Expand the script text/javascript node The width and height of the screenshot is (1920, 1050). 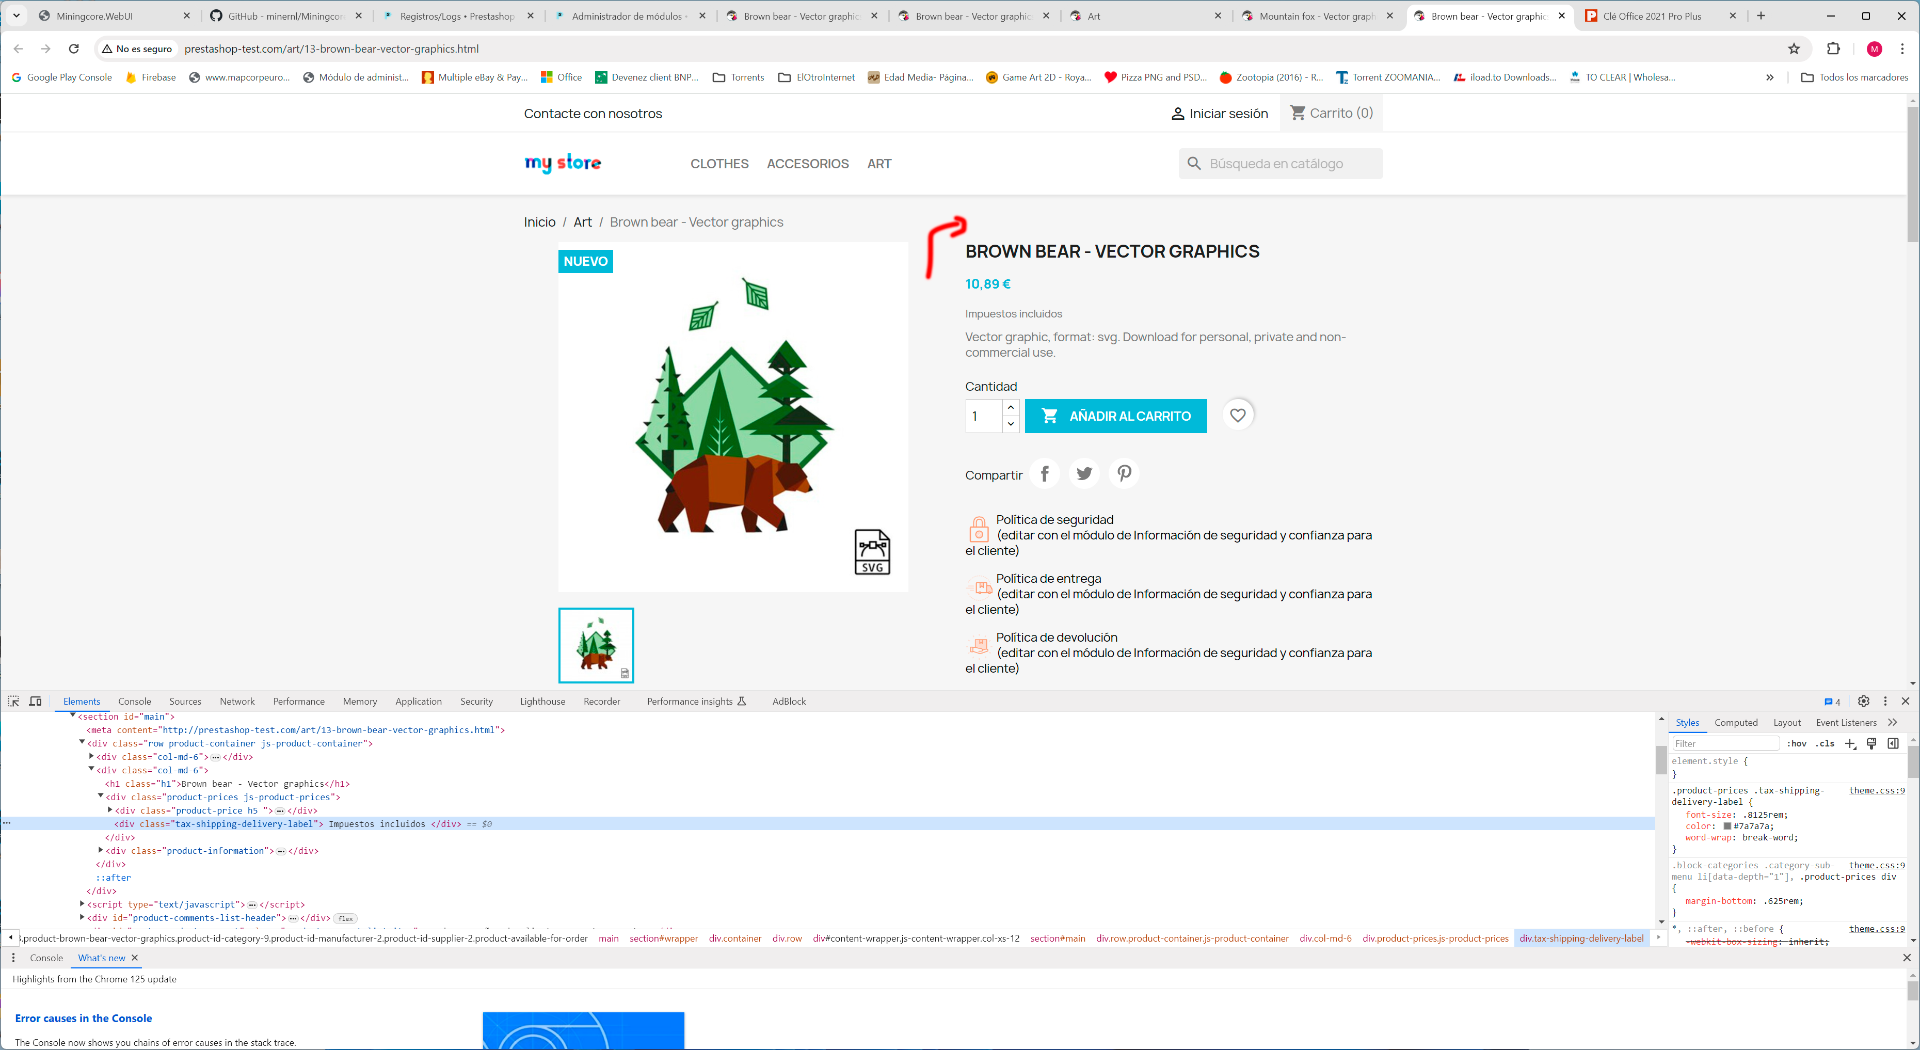(x=82, y=904)
